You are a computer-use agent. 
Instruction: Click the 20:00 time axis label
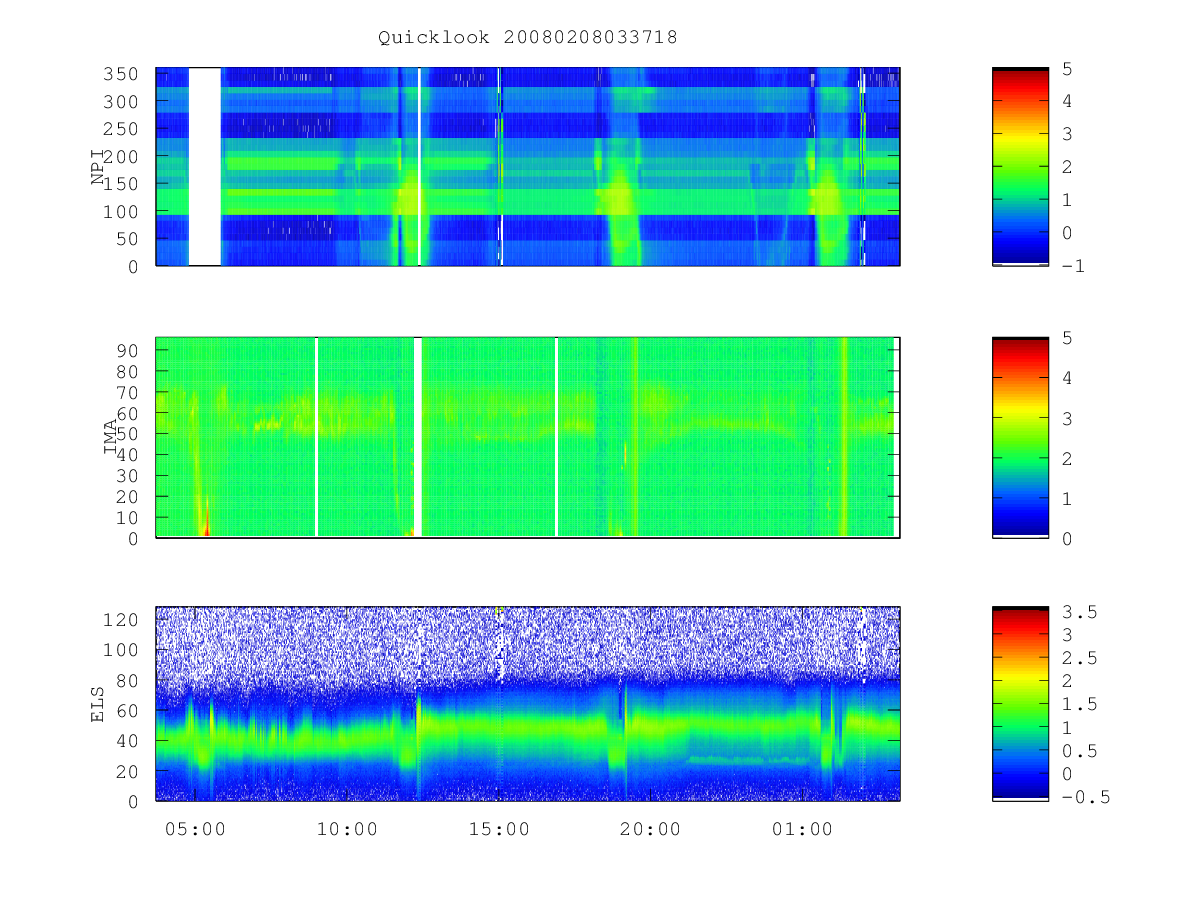[650, 829]
